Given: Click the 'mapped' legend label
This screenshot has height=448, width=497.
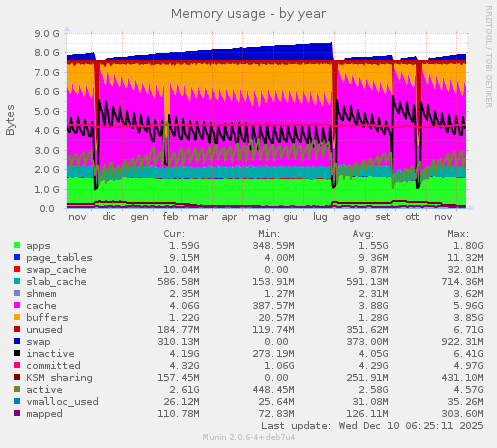Looking at the screenshot, I should [x=44, y=414].
